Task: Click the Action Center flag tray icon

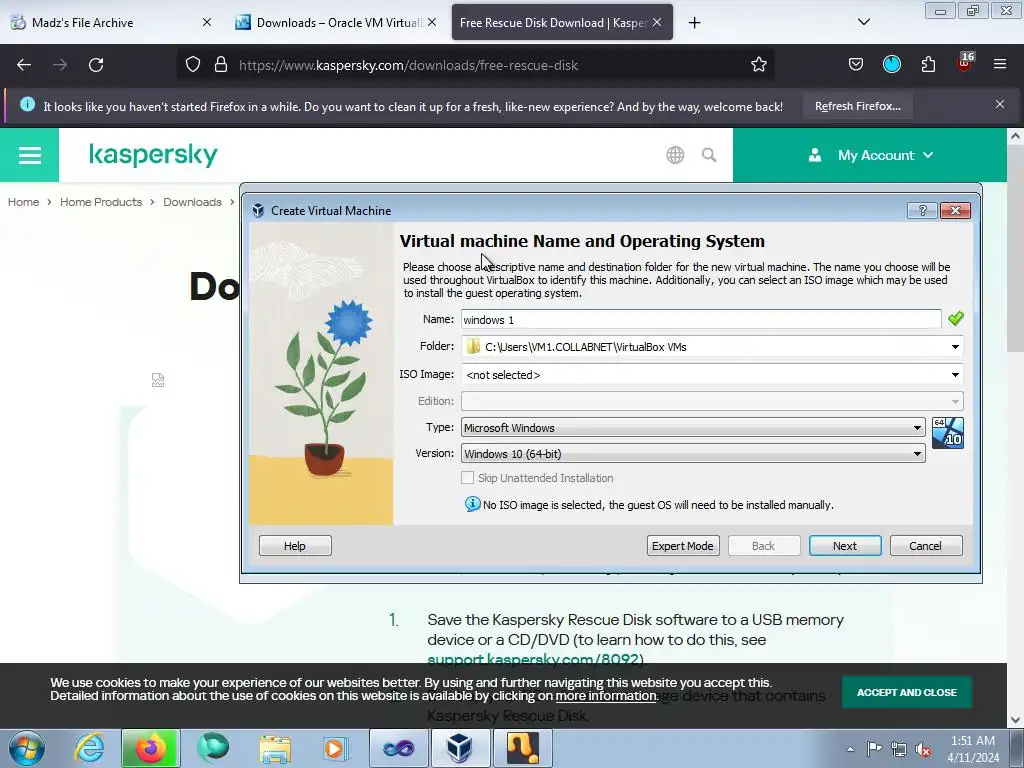Action: pyautogui.click(x=874, y=748)
